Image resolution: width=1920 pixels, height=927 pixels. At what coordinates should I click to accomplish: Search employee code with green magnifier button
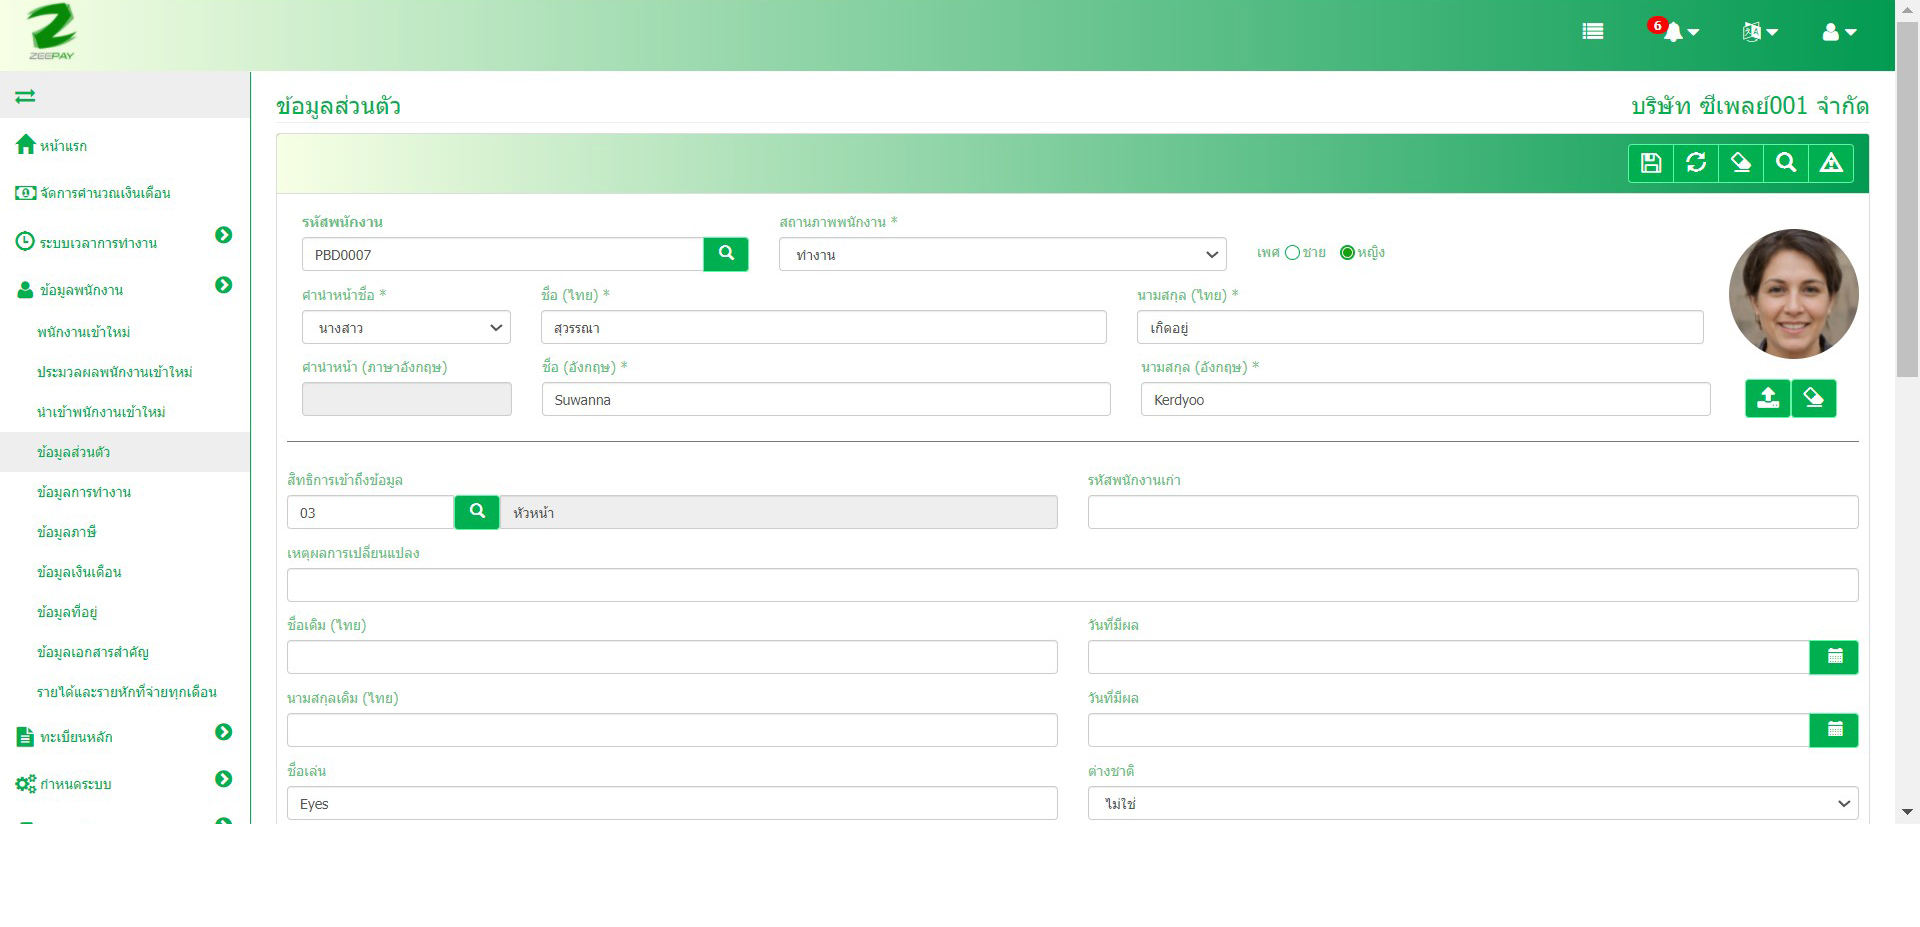tap(726, 254)
